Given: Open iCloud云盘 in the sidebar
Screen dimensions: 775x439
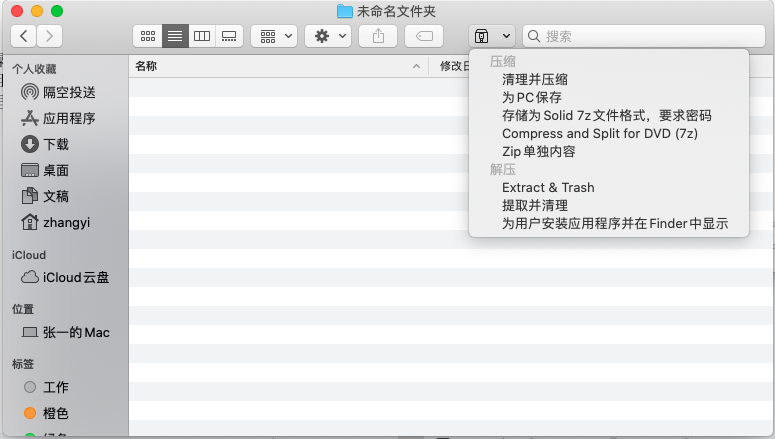Looking at the screenshot, I should [x=75, y=277].
